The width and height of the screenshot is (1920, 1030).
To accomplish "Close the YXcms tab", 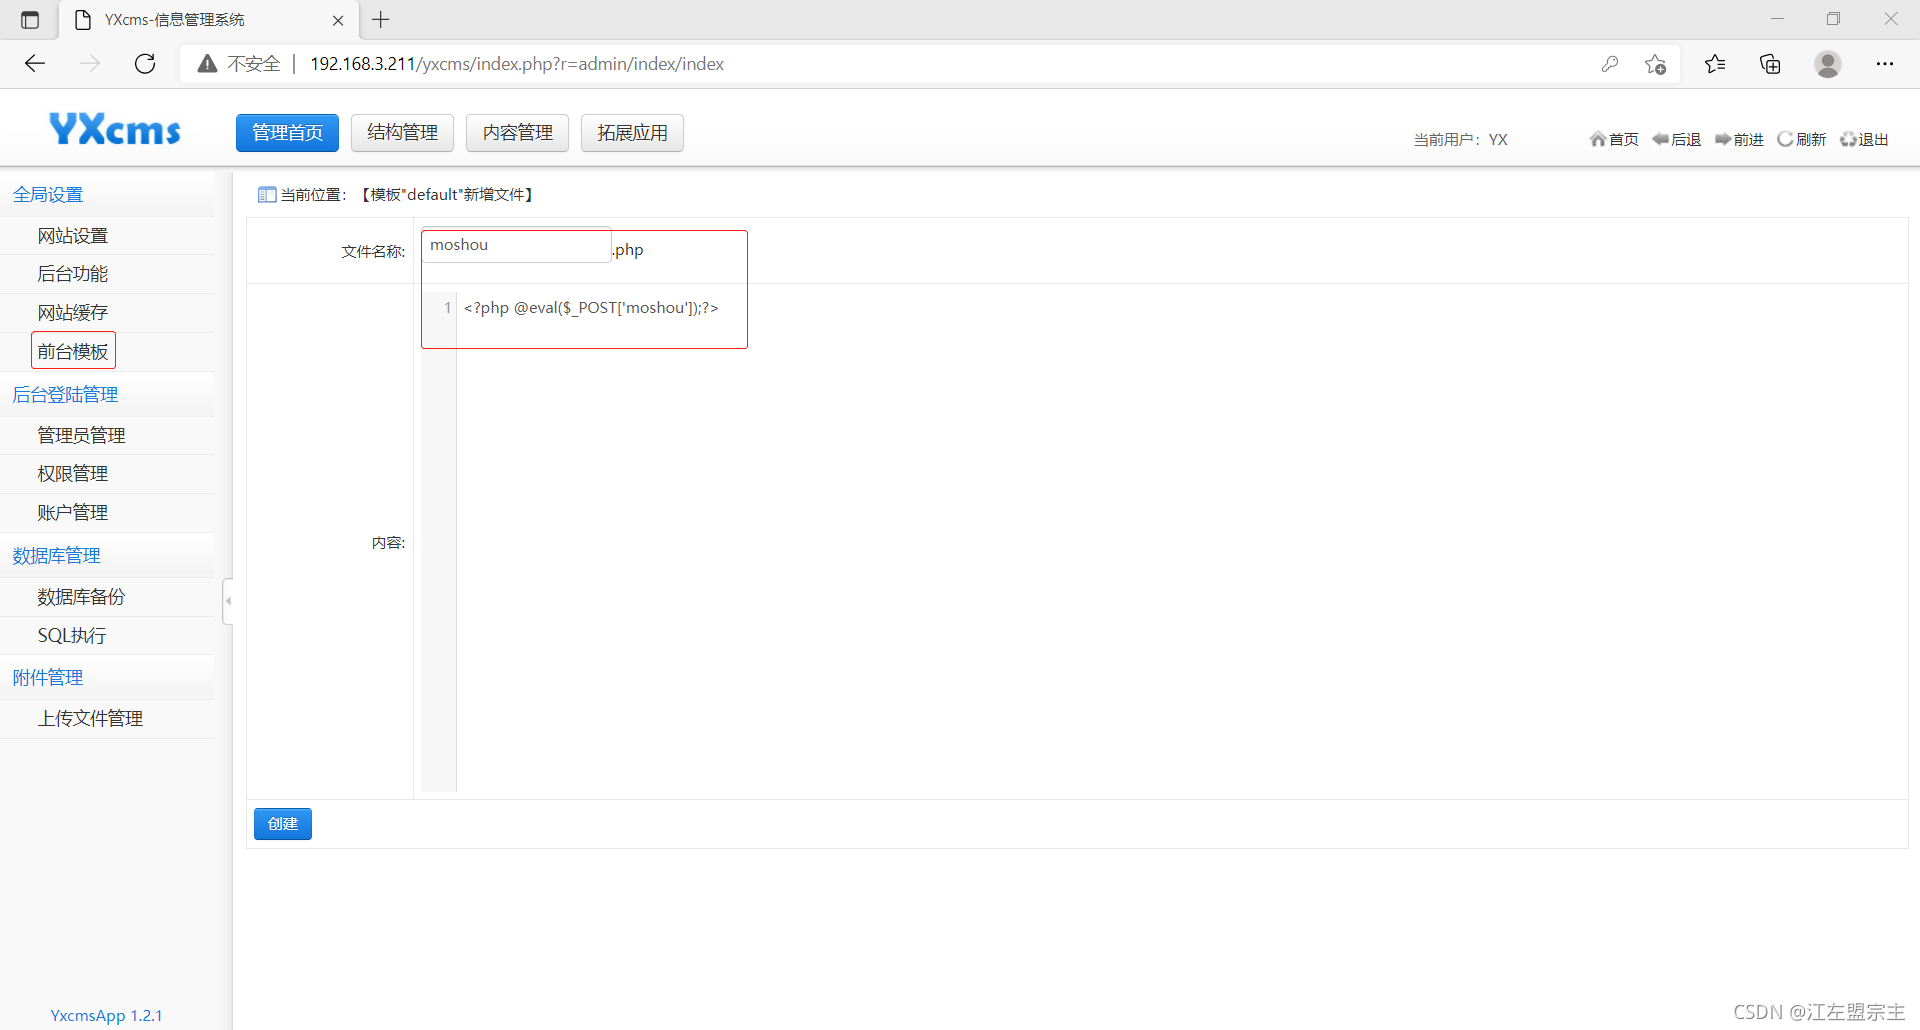I will point(338,20).
